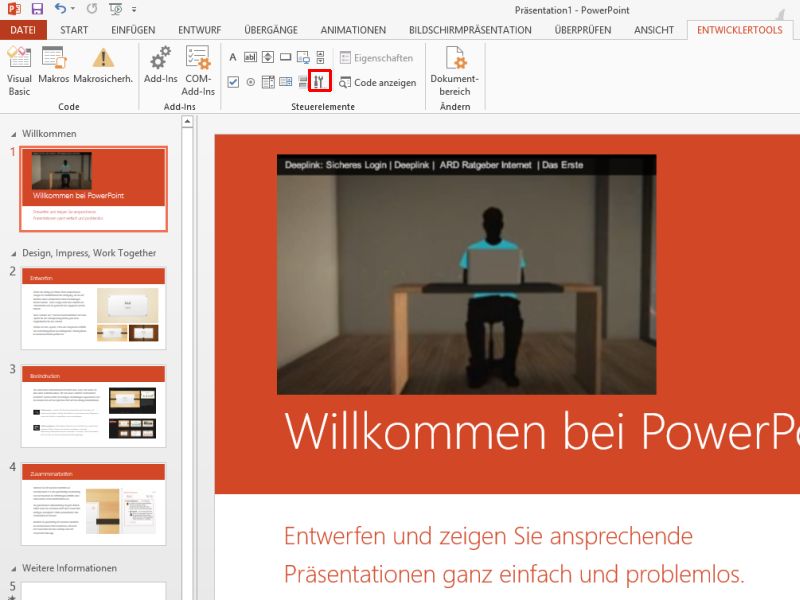Open More Controls (tools icon)
The height and width of the screenshot is (600, 800).
(320, 82)
